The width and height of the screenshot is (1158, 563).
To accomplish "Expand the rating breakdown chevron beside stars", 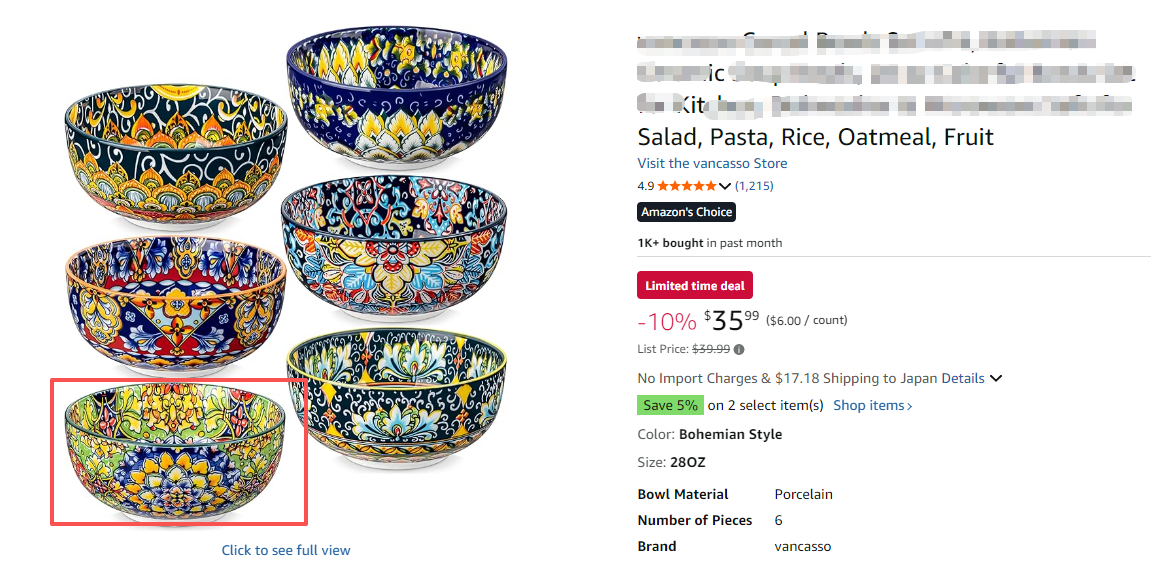I will pyautogui.click(x=725, y=186).
